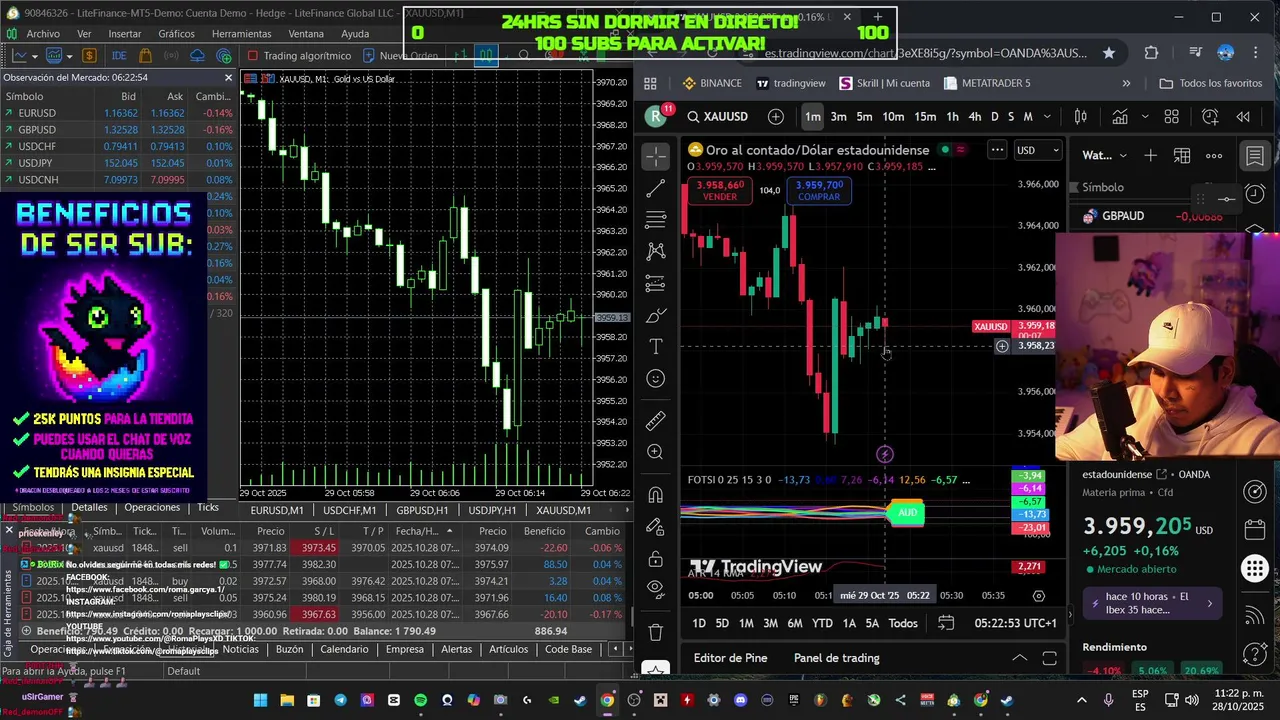Select the 1D date range
This screenshot has height=720, width=1280.
tap(699, 623)
